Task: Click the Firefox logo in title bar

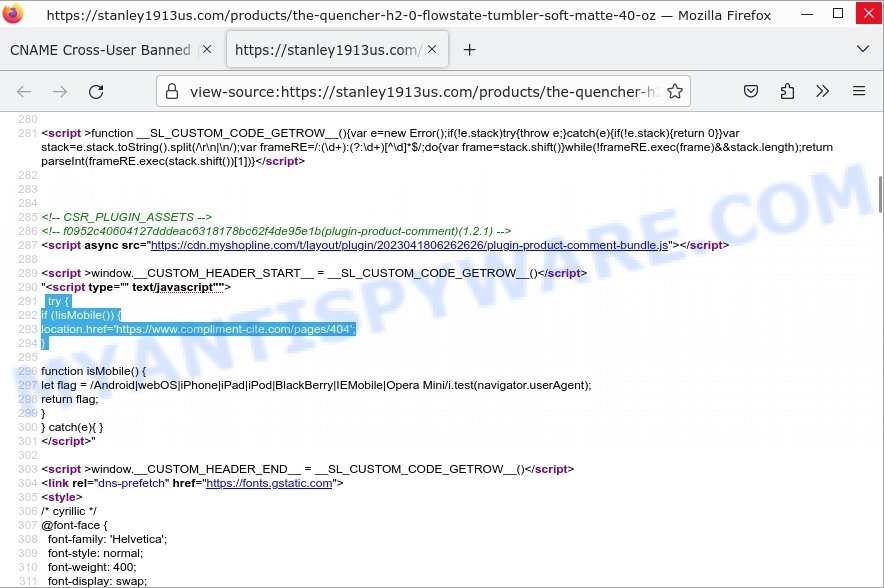Action: (x=12, y=14)
